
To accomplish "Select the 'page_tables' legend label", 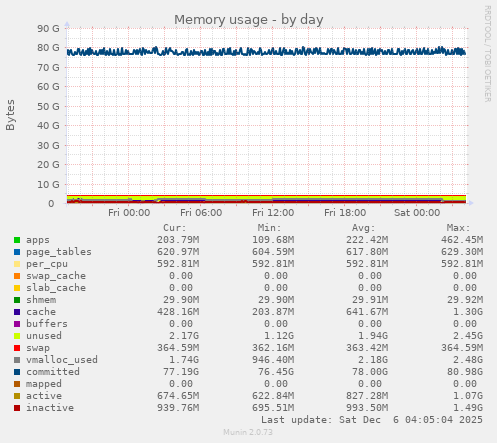I will coord(59,252).
